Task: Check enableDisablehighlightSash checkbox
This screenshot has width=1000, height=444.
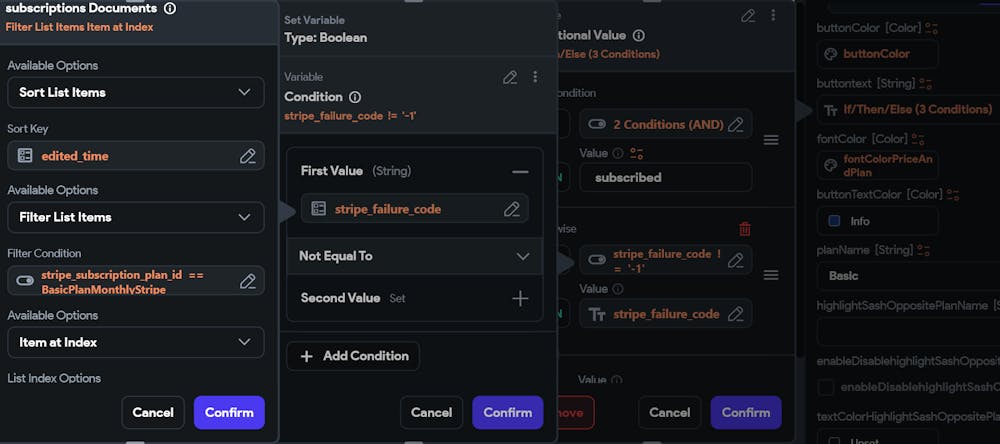Action: [826, 387]
